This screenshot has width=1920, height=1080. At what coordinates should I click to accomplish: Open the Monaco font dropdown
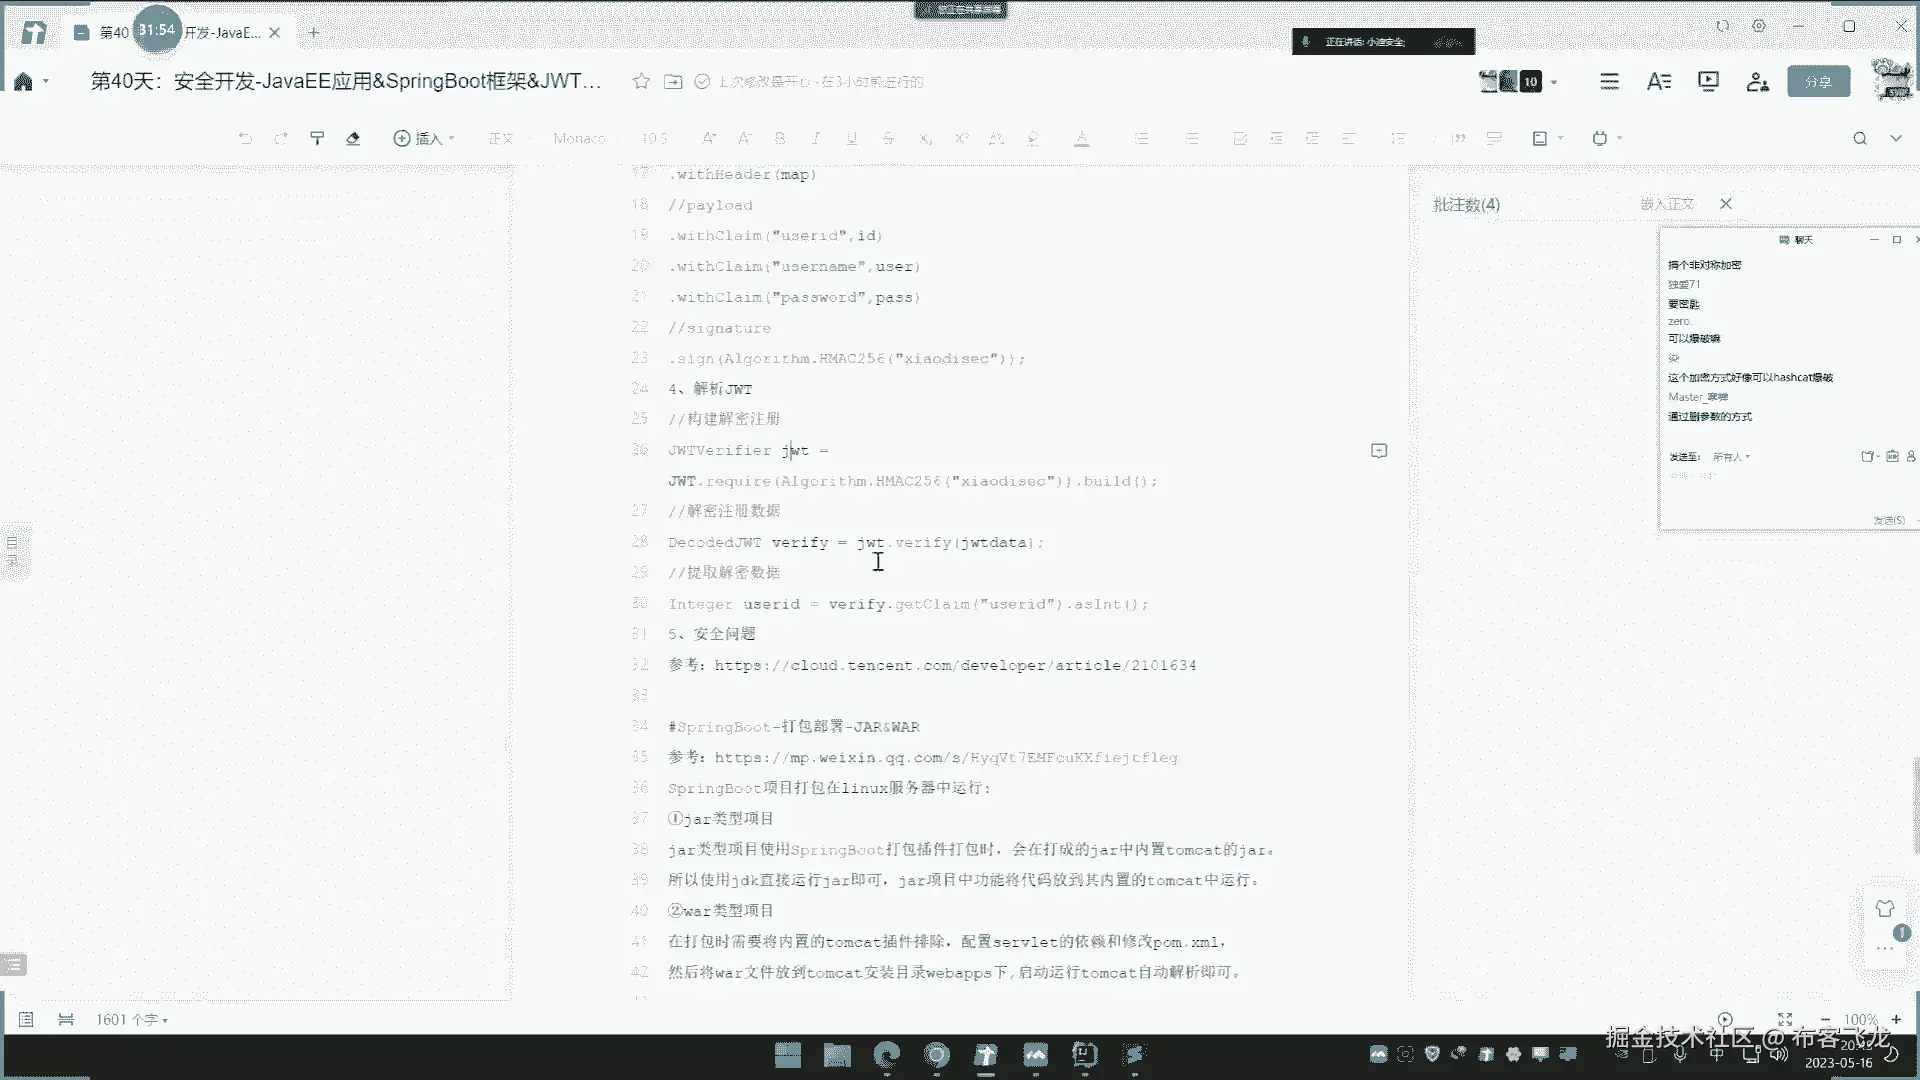[x=580, y=138]
